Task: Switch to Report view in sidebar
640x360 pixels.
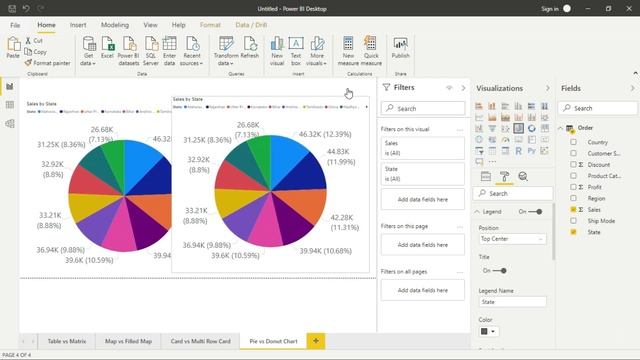Action: (10, 87)
